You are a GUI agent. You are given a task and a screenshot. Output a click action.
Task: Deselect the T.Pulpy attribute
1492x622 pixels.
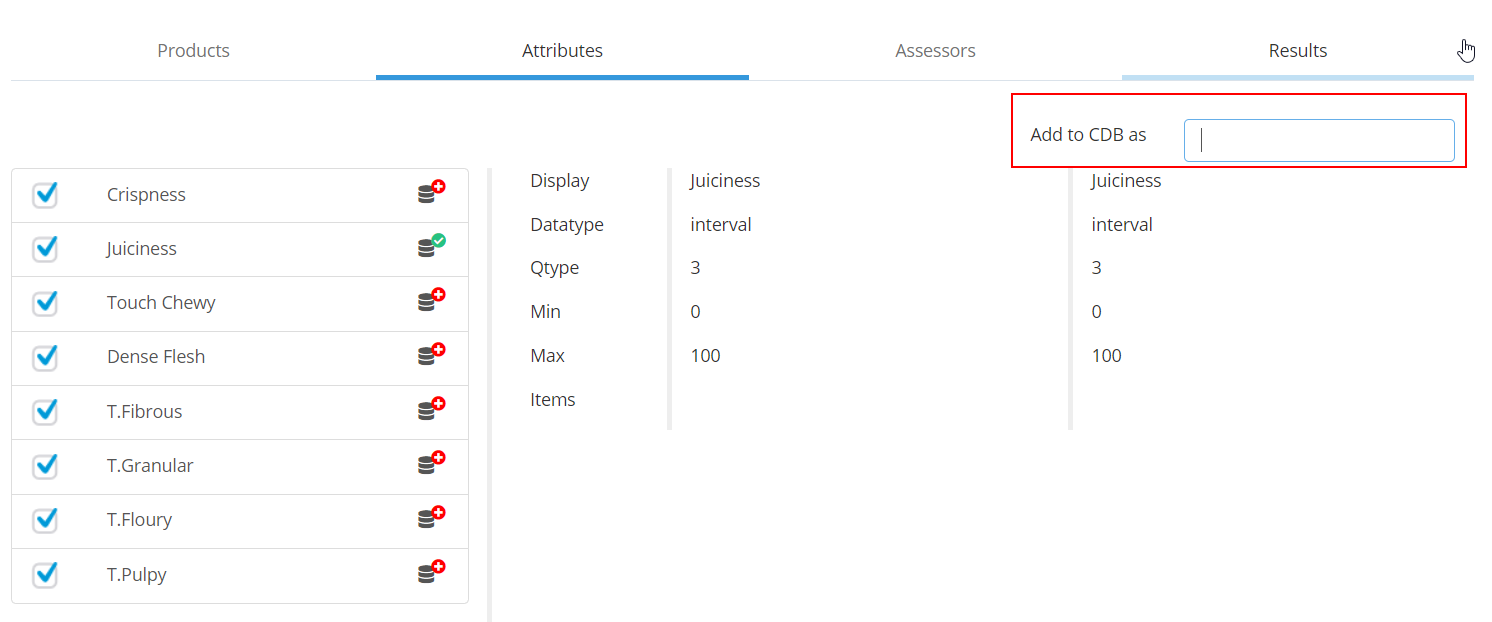[45, 573]
